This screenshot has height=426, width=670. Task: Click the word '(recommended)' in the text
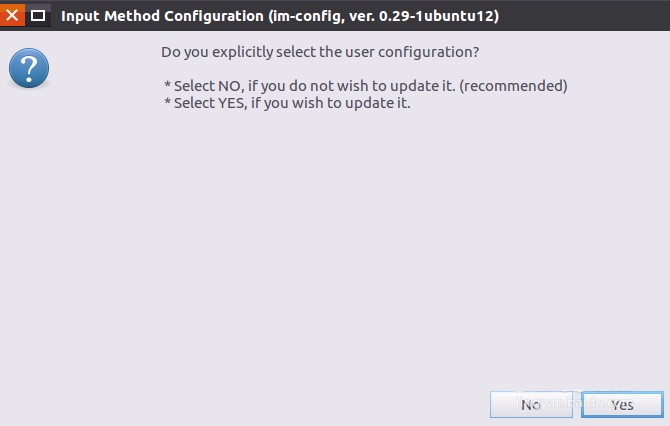coord(521,86)
